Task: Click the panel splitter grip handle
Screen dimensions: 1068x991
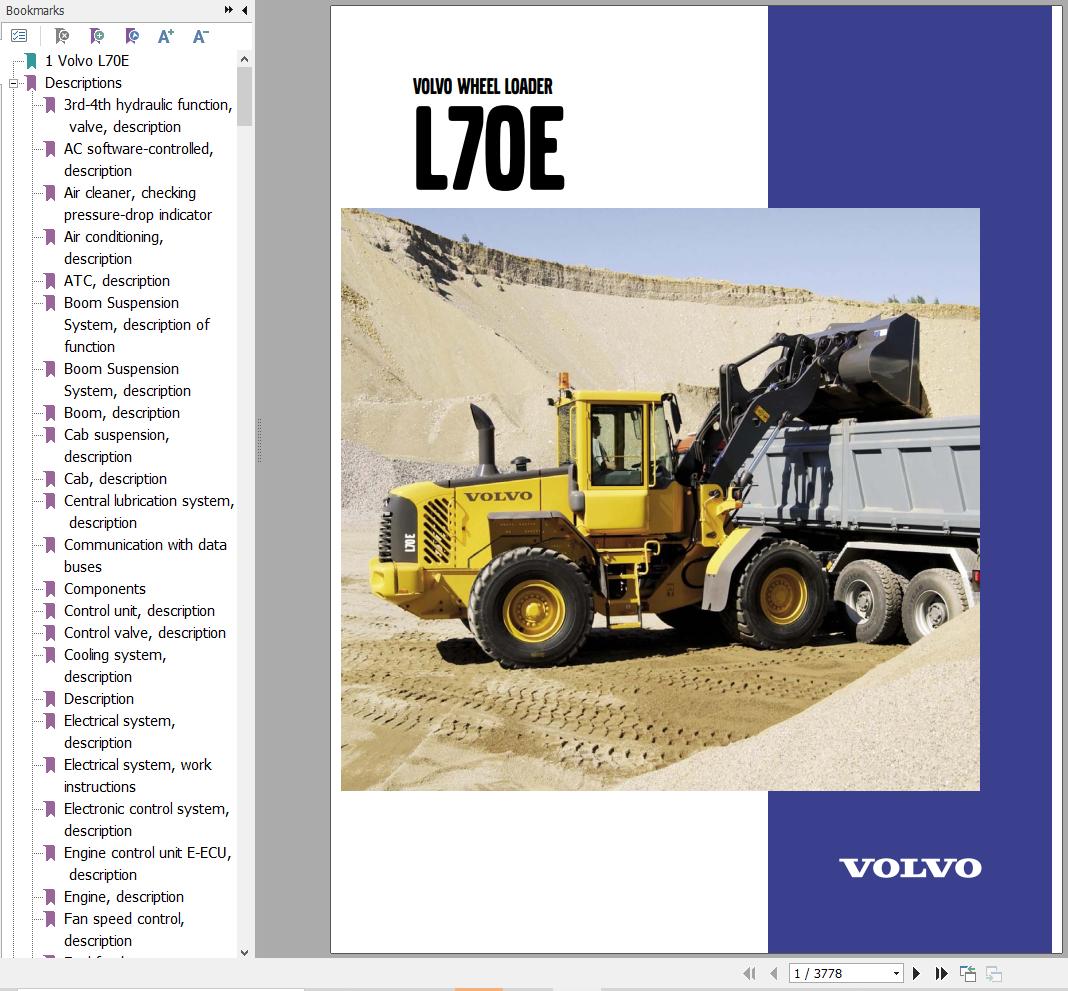Action: (x=260, y=441)
